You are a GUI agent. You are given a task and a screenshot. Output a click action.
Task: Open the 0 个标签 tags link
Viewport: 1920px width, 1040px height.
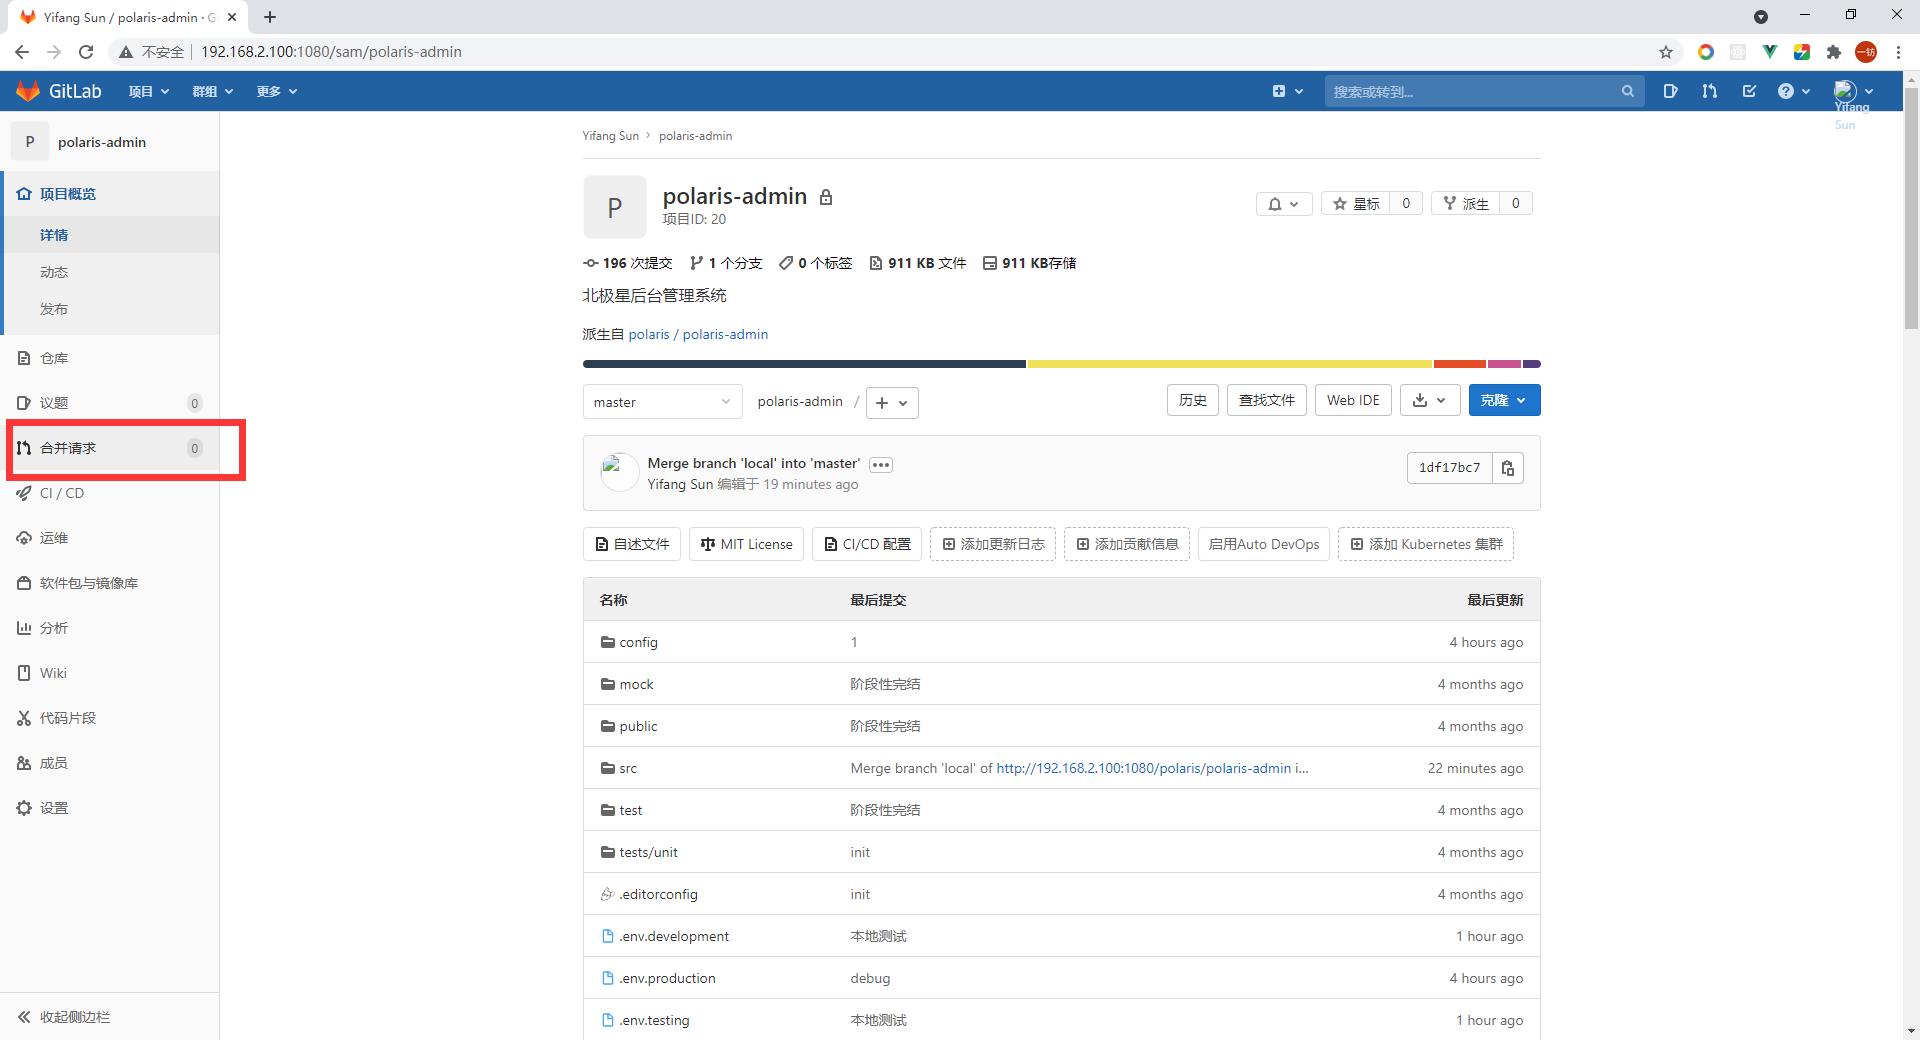(x=816, y=263)
